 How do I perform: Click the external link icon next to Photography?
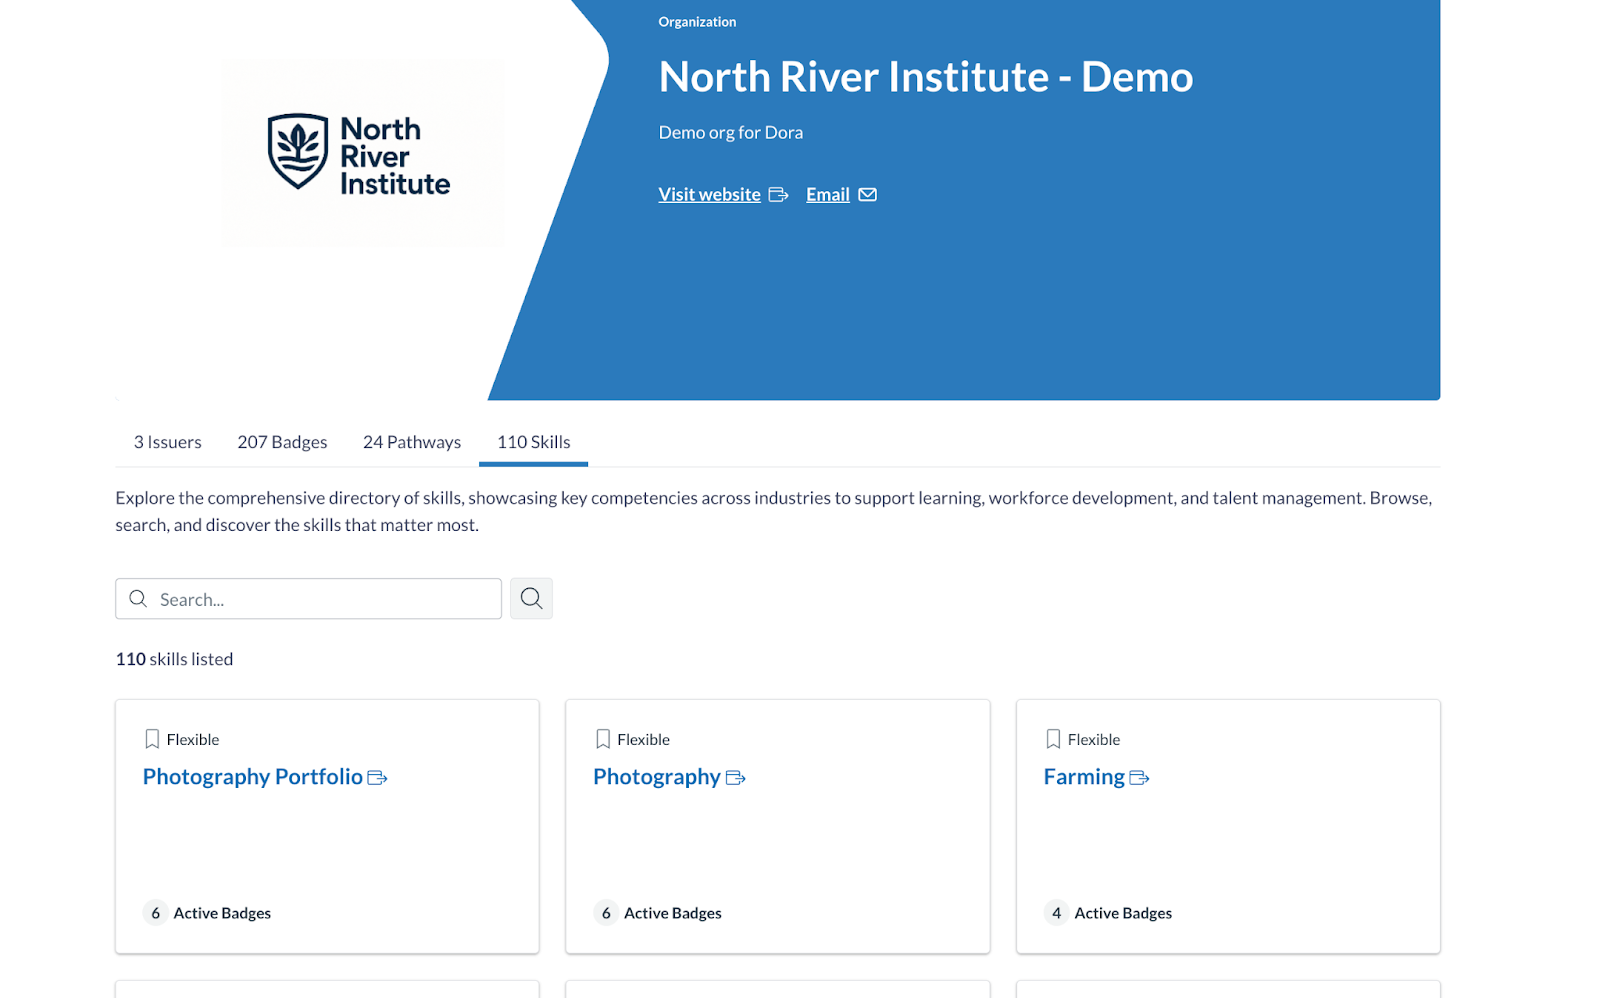point(737,777)
